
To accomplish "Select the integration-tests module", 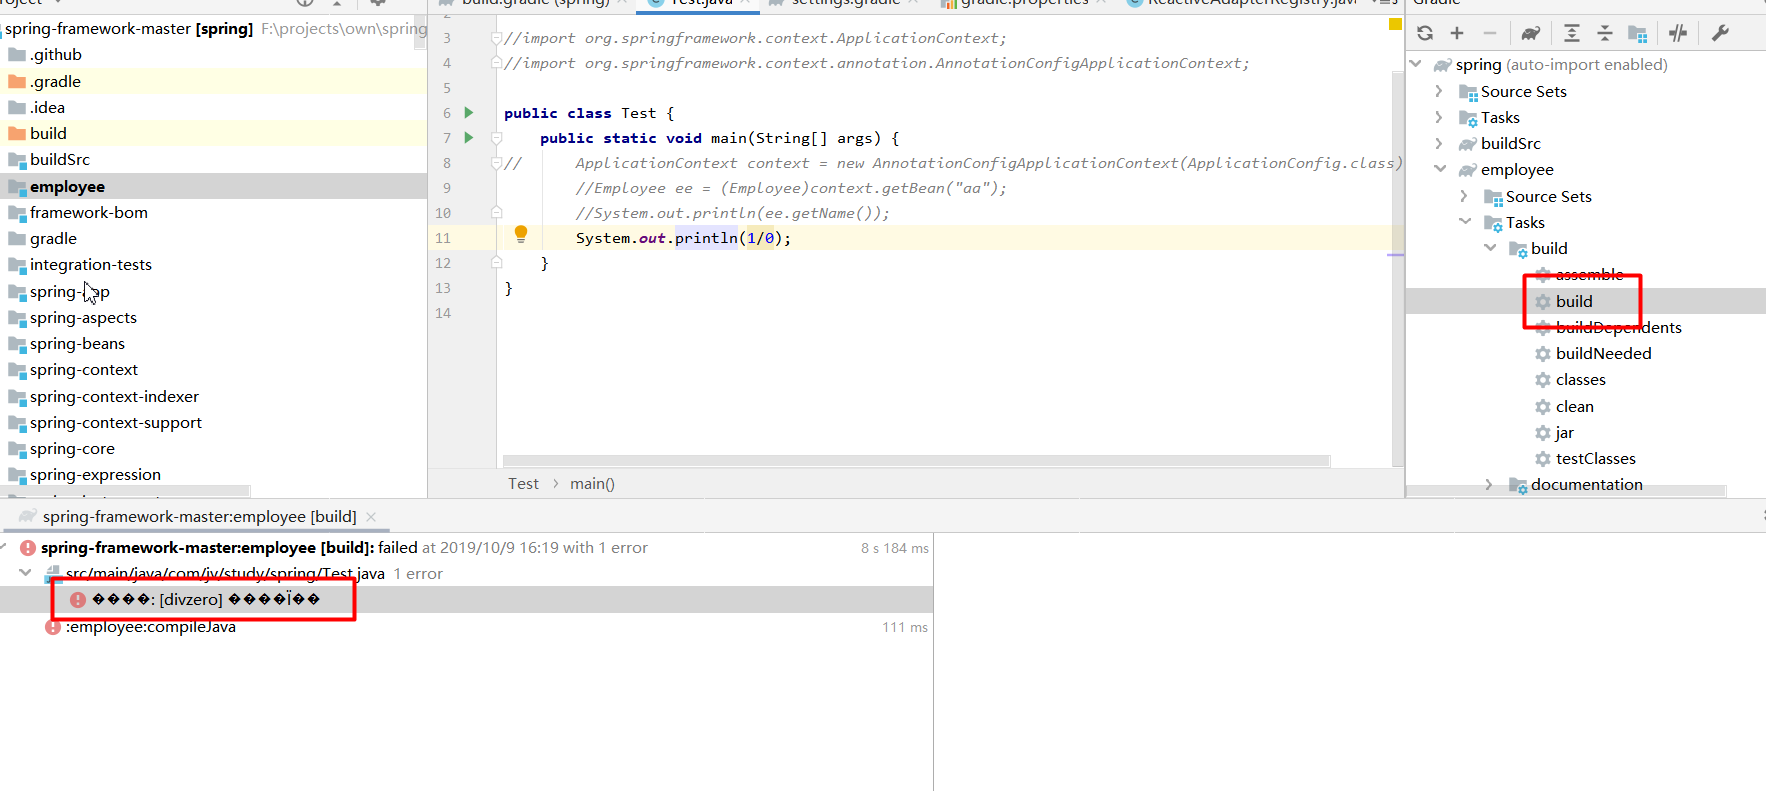I will pyautogui.click(x=91, y=264).
